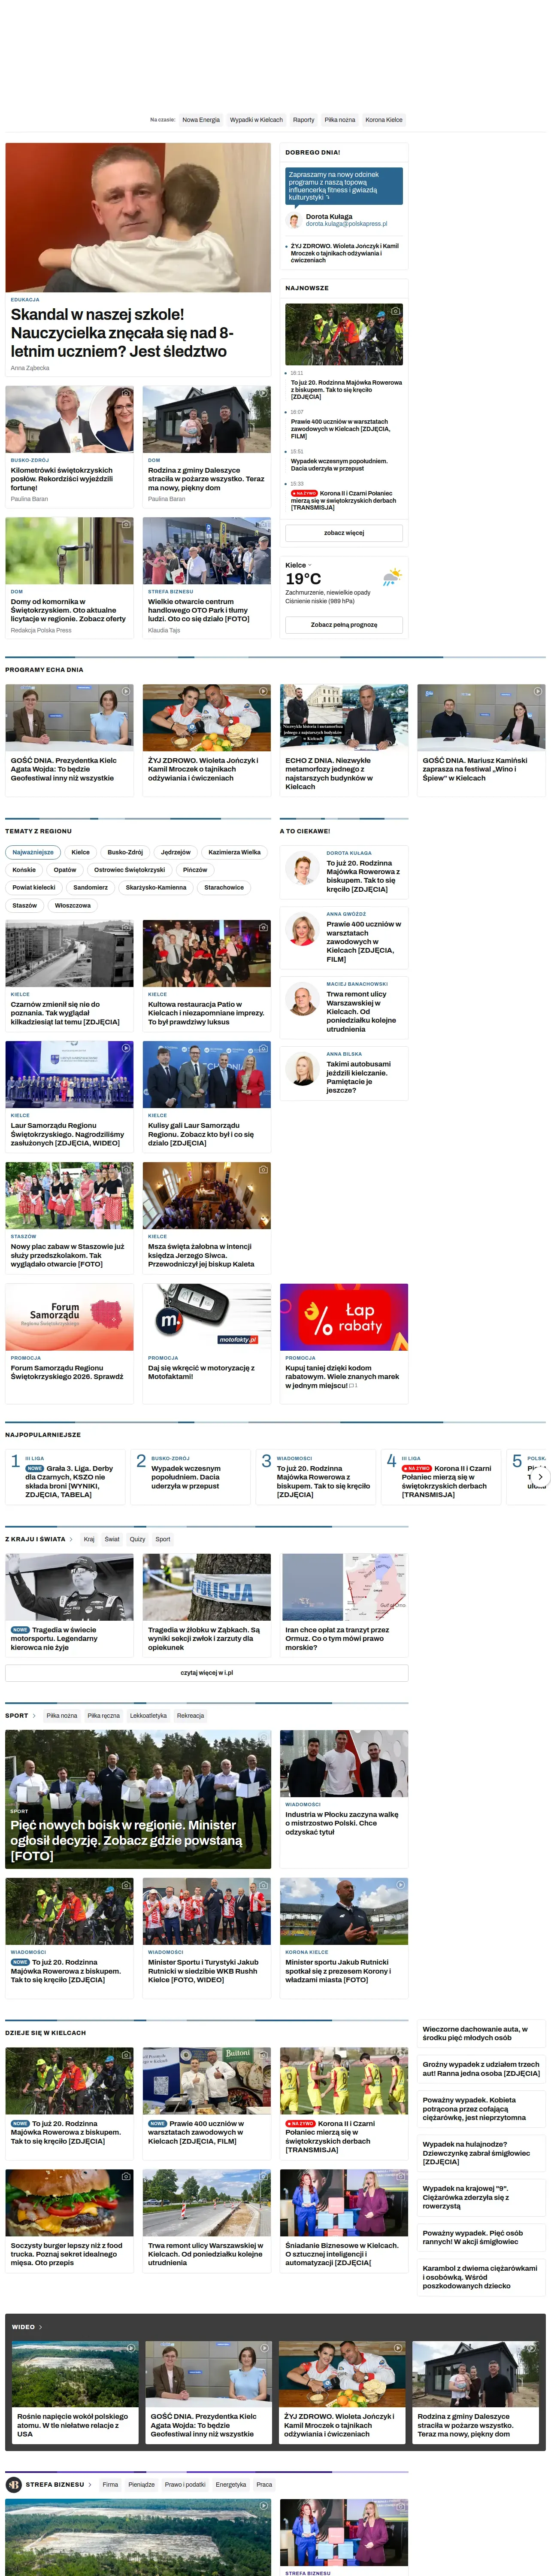
Task: Click camera icon on Pięć nowych boisk photo
Action: pos(263,1738)
